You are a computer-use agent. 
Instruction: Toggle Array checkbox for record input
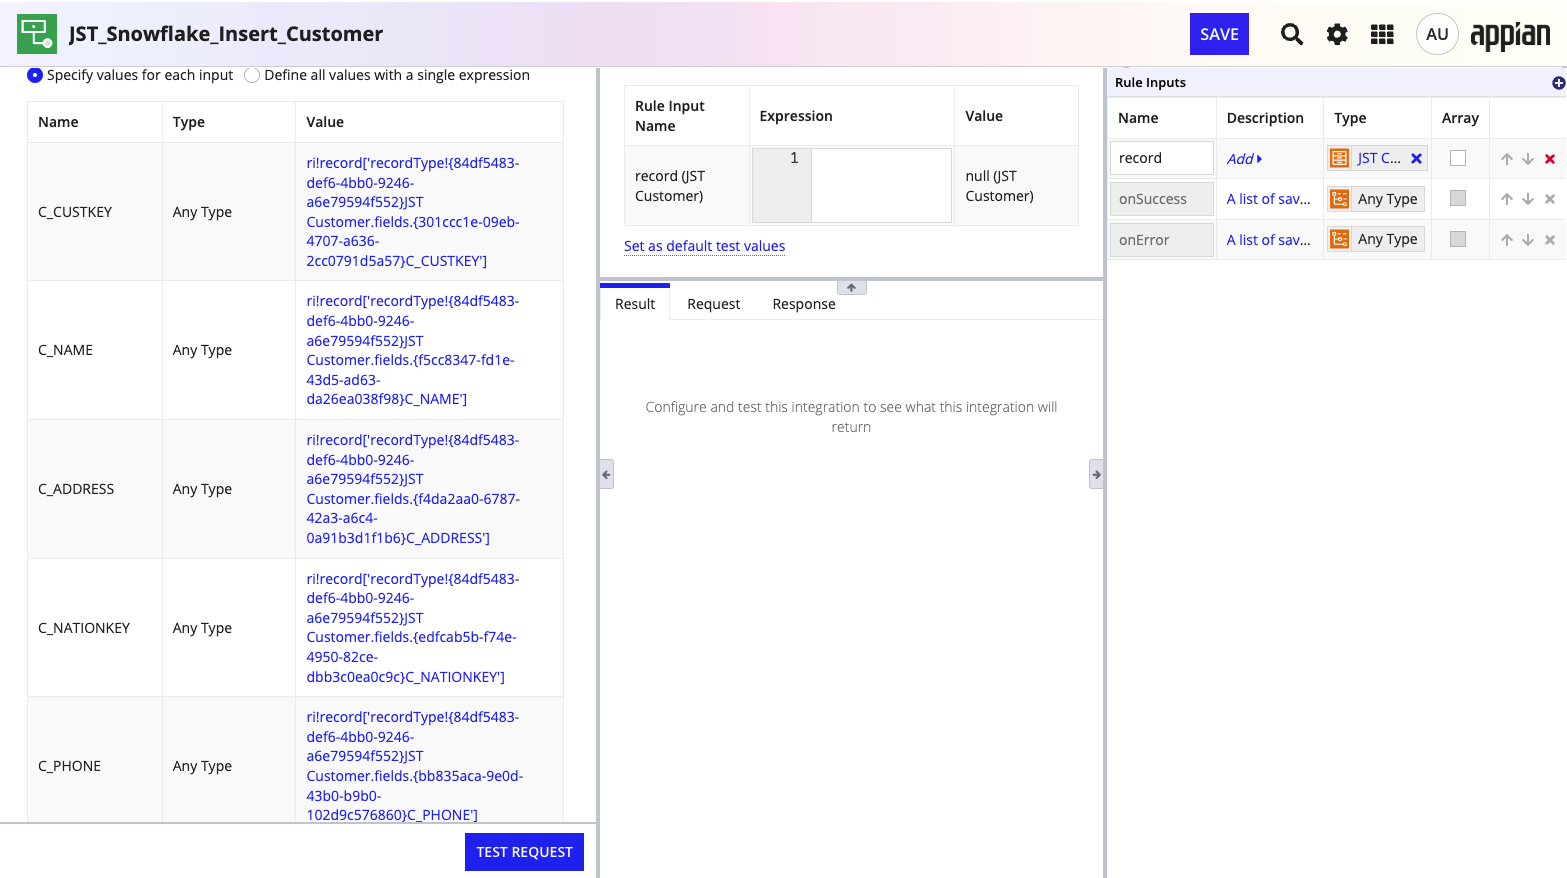coord(1458,158)
